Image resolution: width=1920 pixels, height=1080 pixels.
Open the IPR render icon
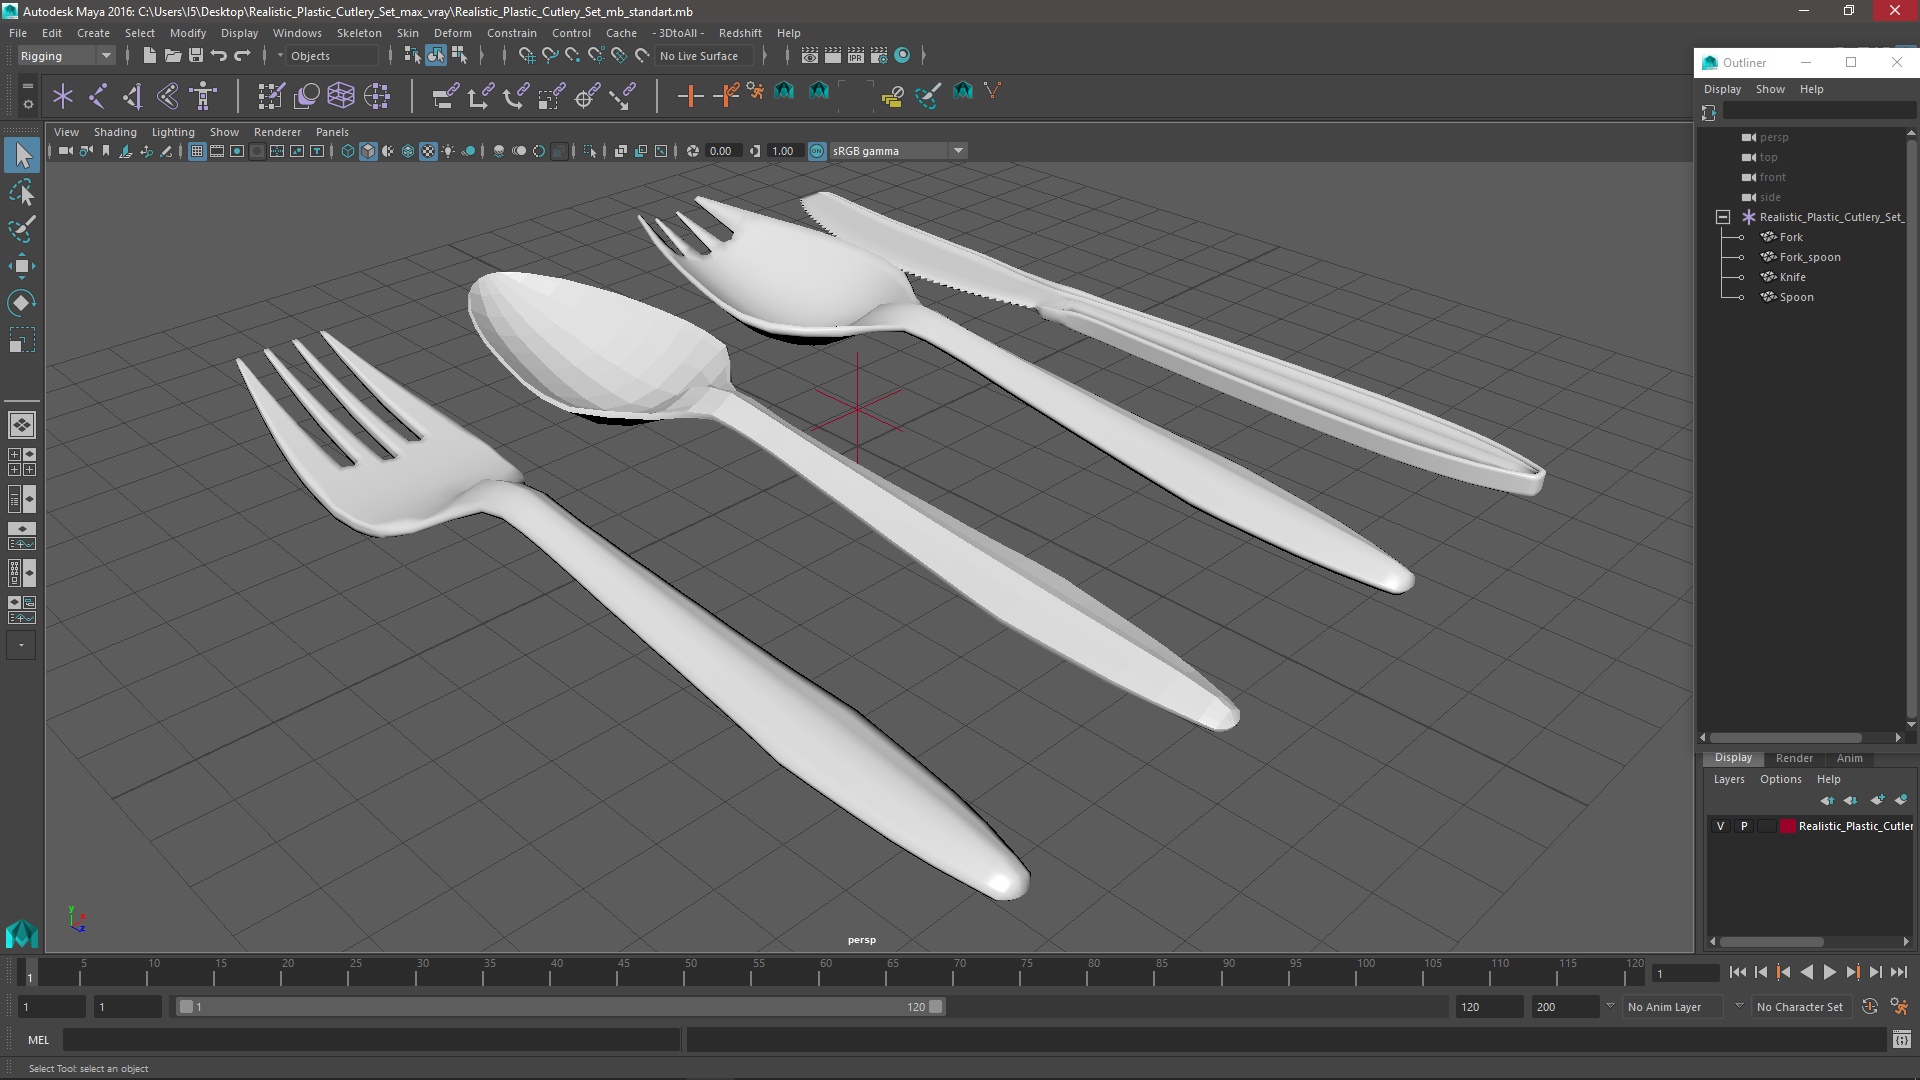pyautogui.click(x=856, y=55)
